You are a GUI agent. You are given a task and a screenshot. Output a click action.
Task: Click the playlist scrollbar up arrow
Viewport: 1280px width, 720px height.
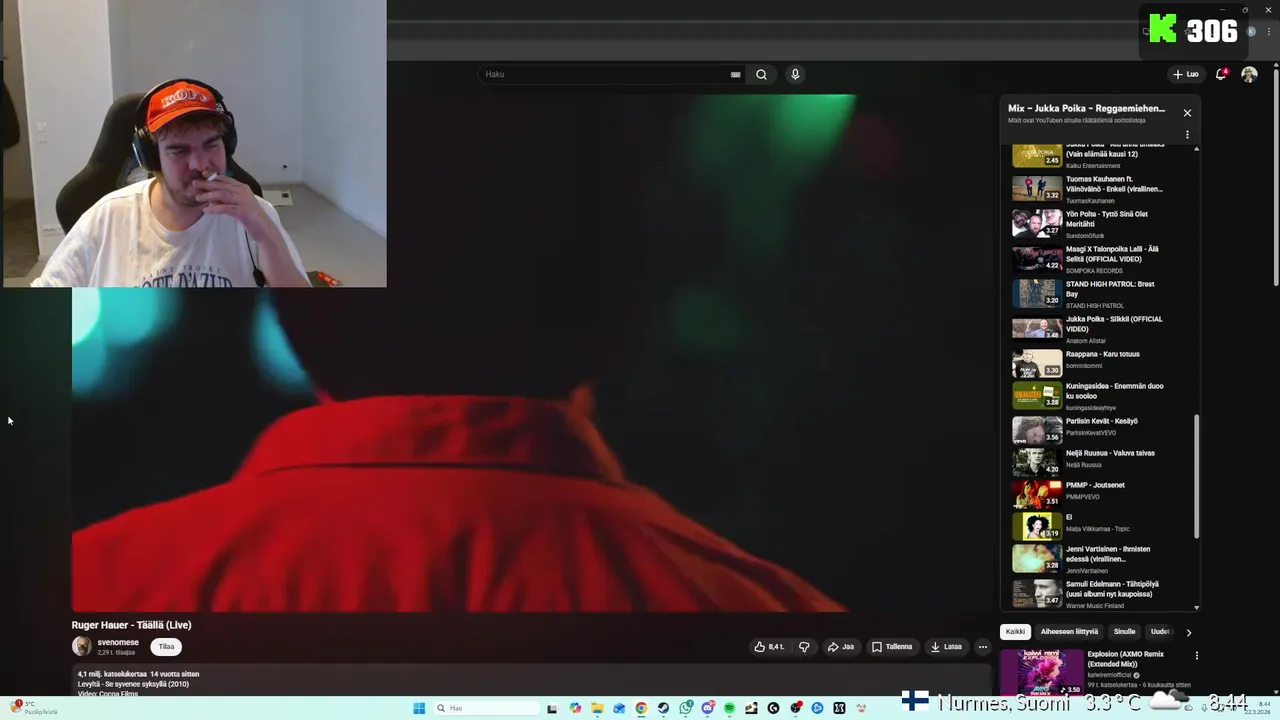click(x=1196, y=149)
